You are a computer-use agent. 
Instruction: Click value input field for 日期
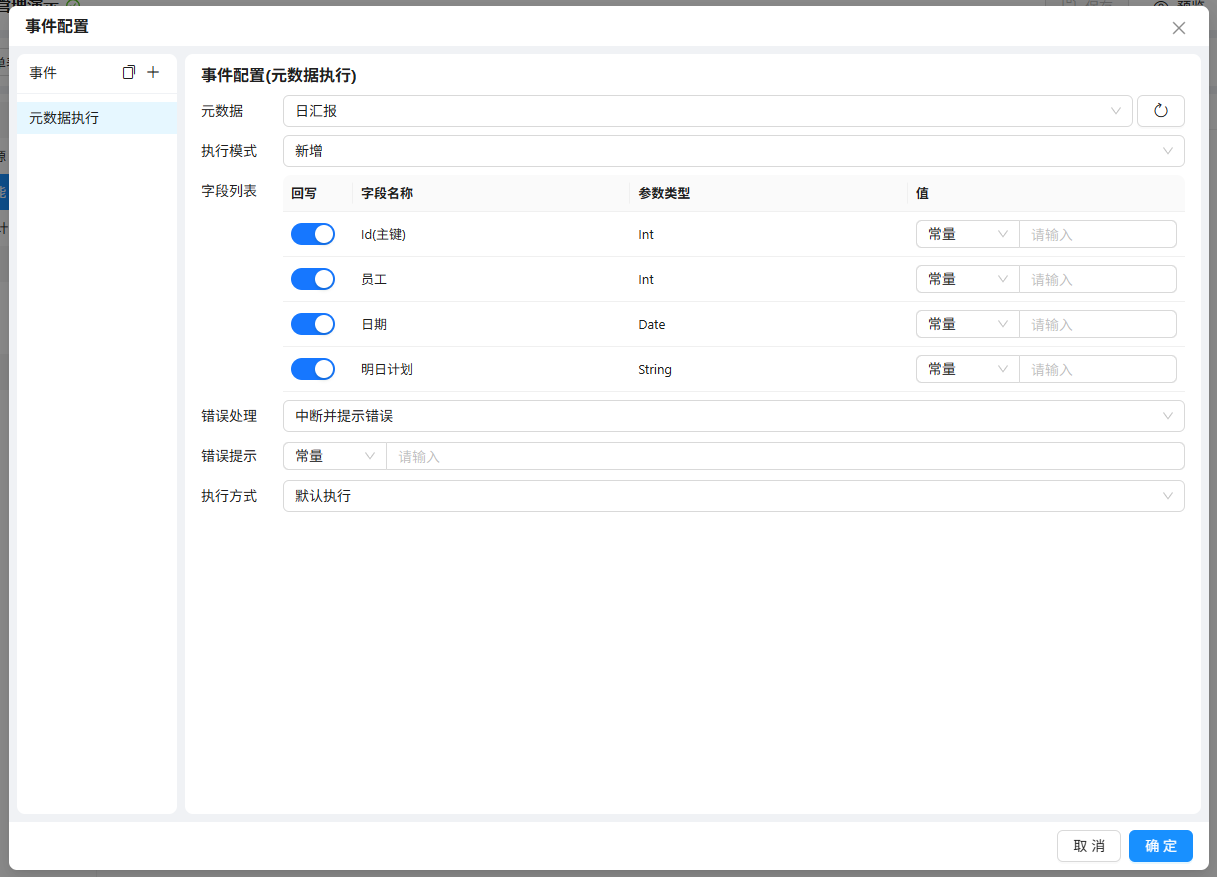[1098, 324]
